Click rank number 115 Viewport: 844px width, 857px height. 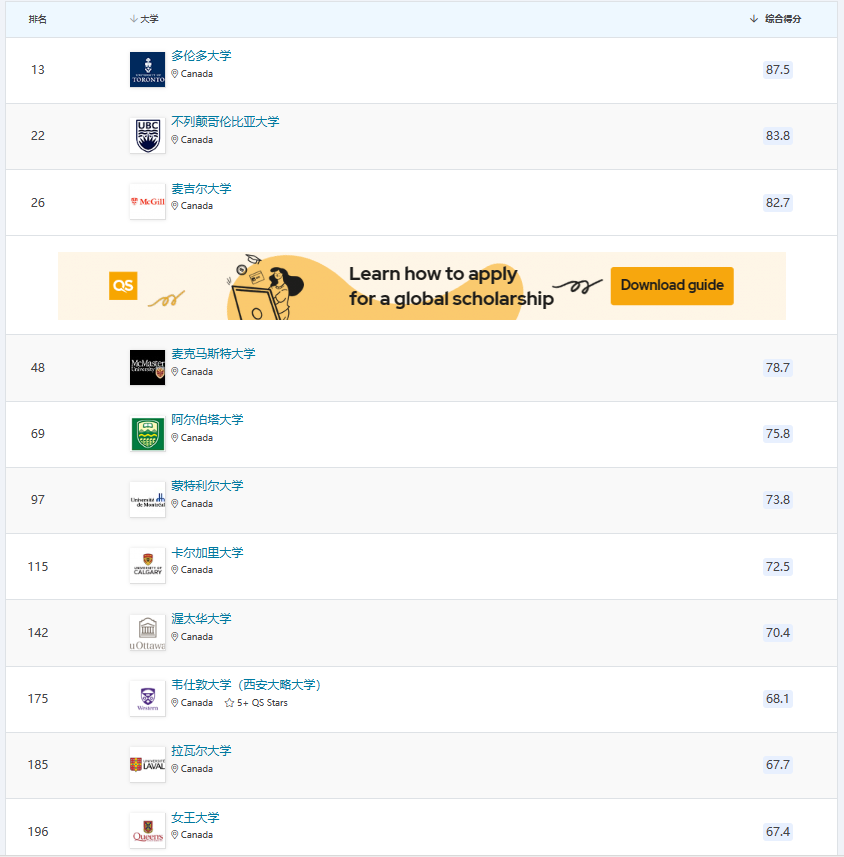(38, 567)
